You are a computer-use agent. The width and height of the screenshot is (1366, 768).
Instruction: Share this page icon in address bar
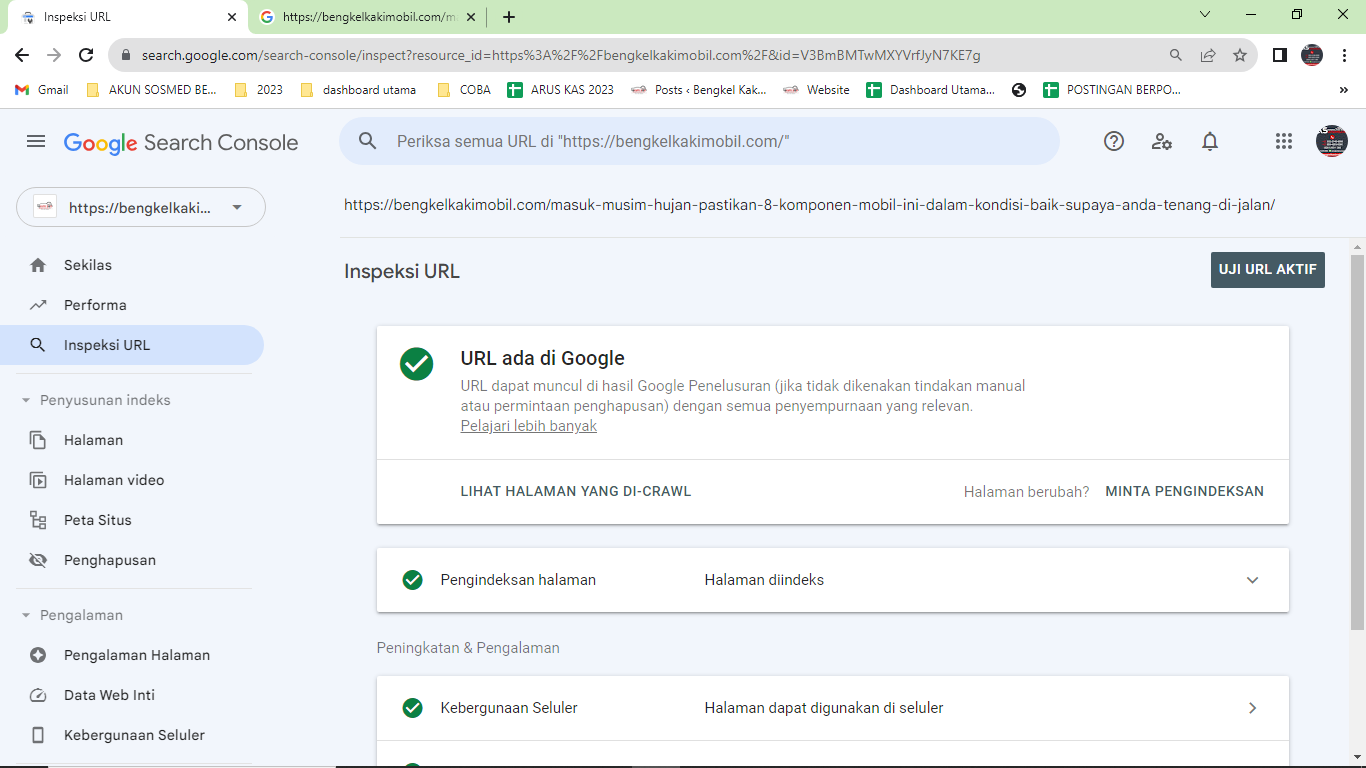click(1208, 55)
